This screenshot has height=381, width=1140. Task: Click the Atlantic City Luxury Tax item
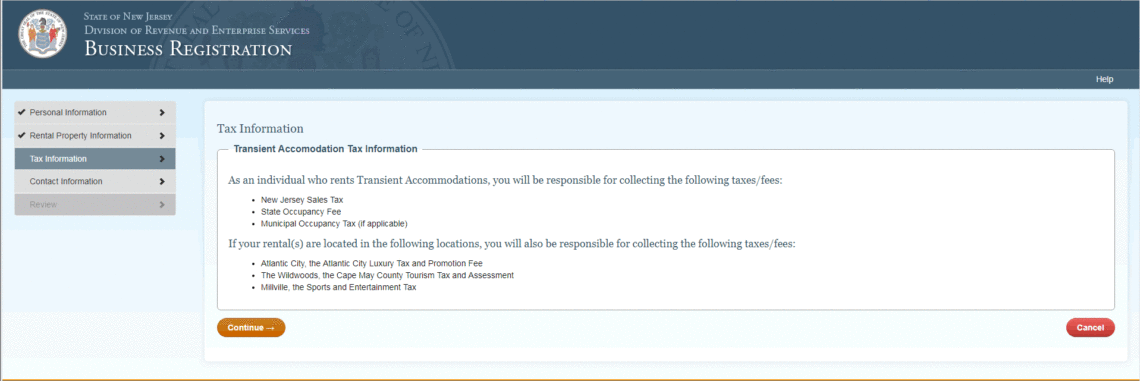click(372, 263)
